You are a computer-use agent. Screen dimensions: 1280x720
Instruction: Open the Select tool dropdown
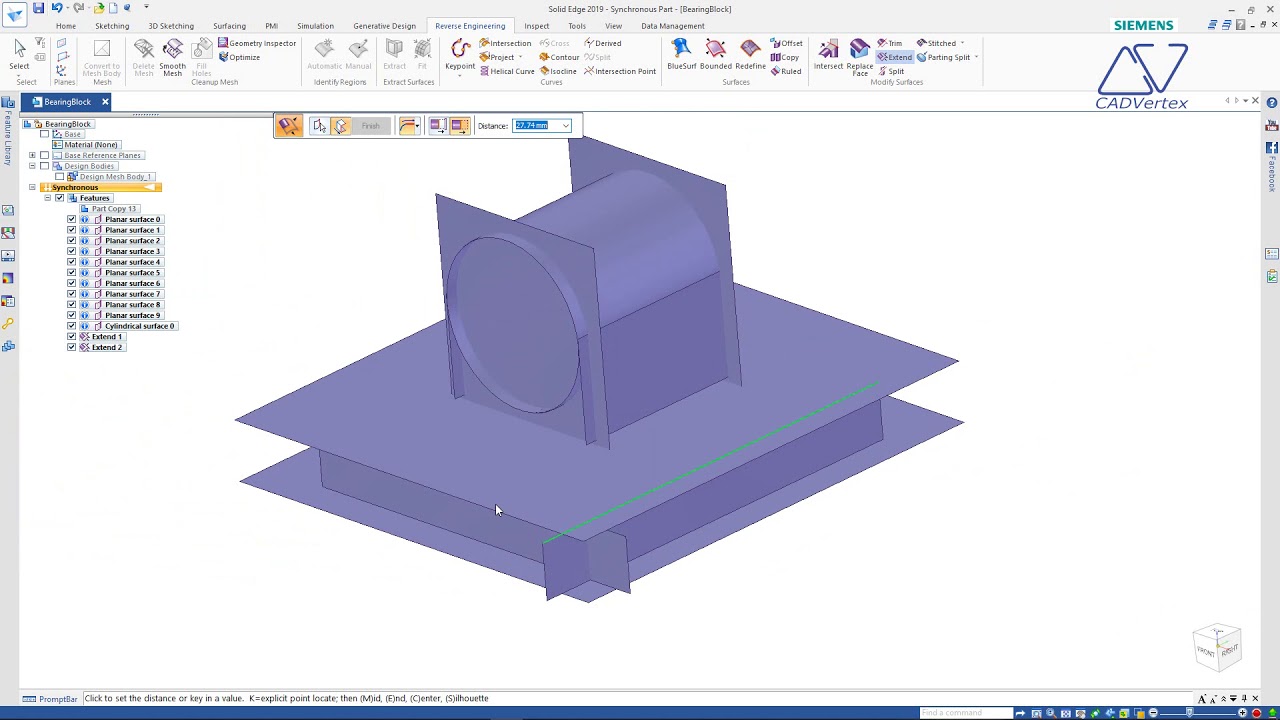pyautogui.click(x=19, y=74)
